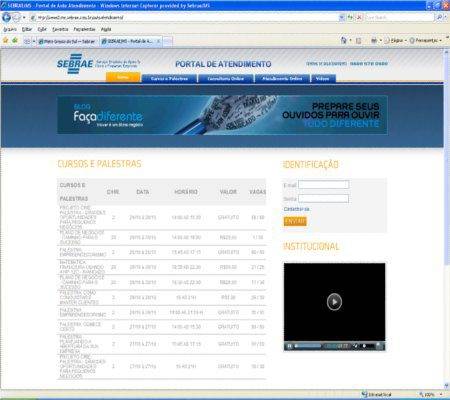Click the Vagas column header
Screen dimensions: 450x400
point(257,192)
